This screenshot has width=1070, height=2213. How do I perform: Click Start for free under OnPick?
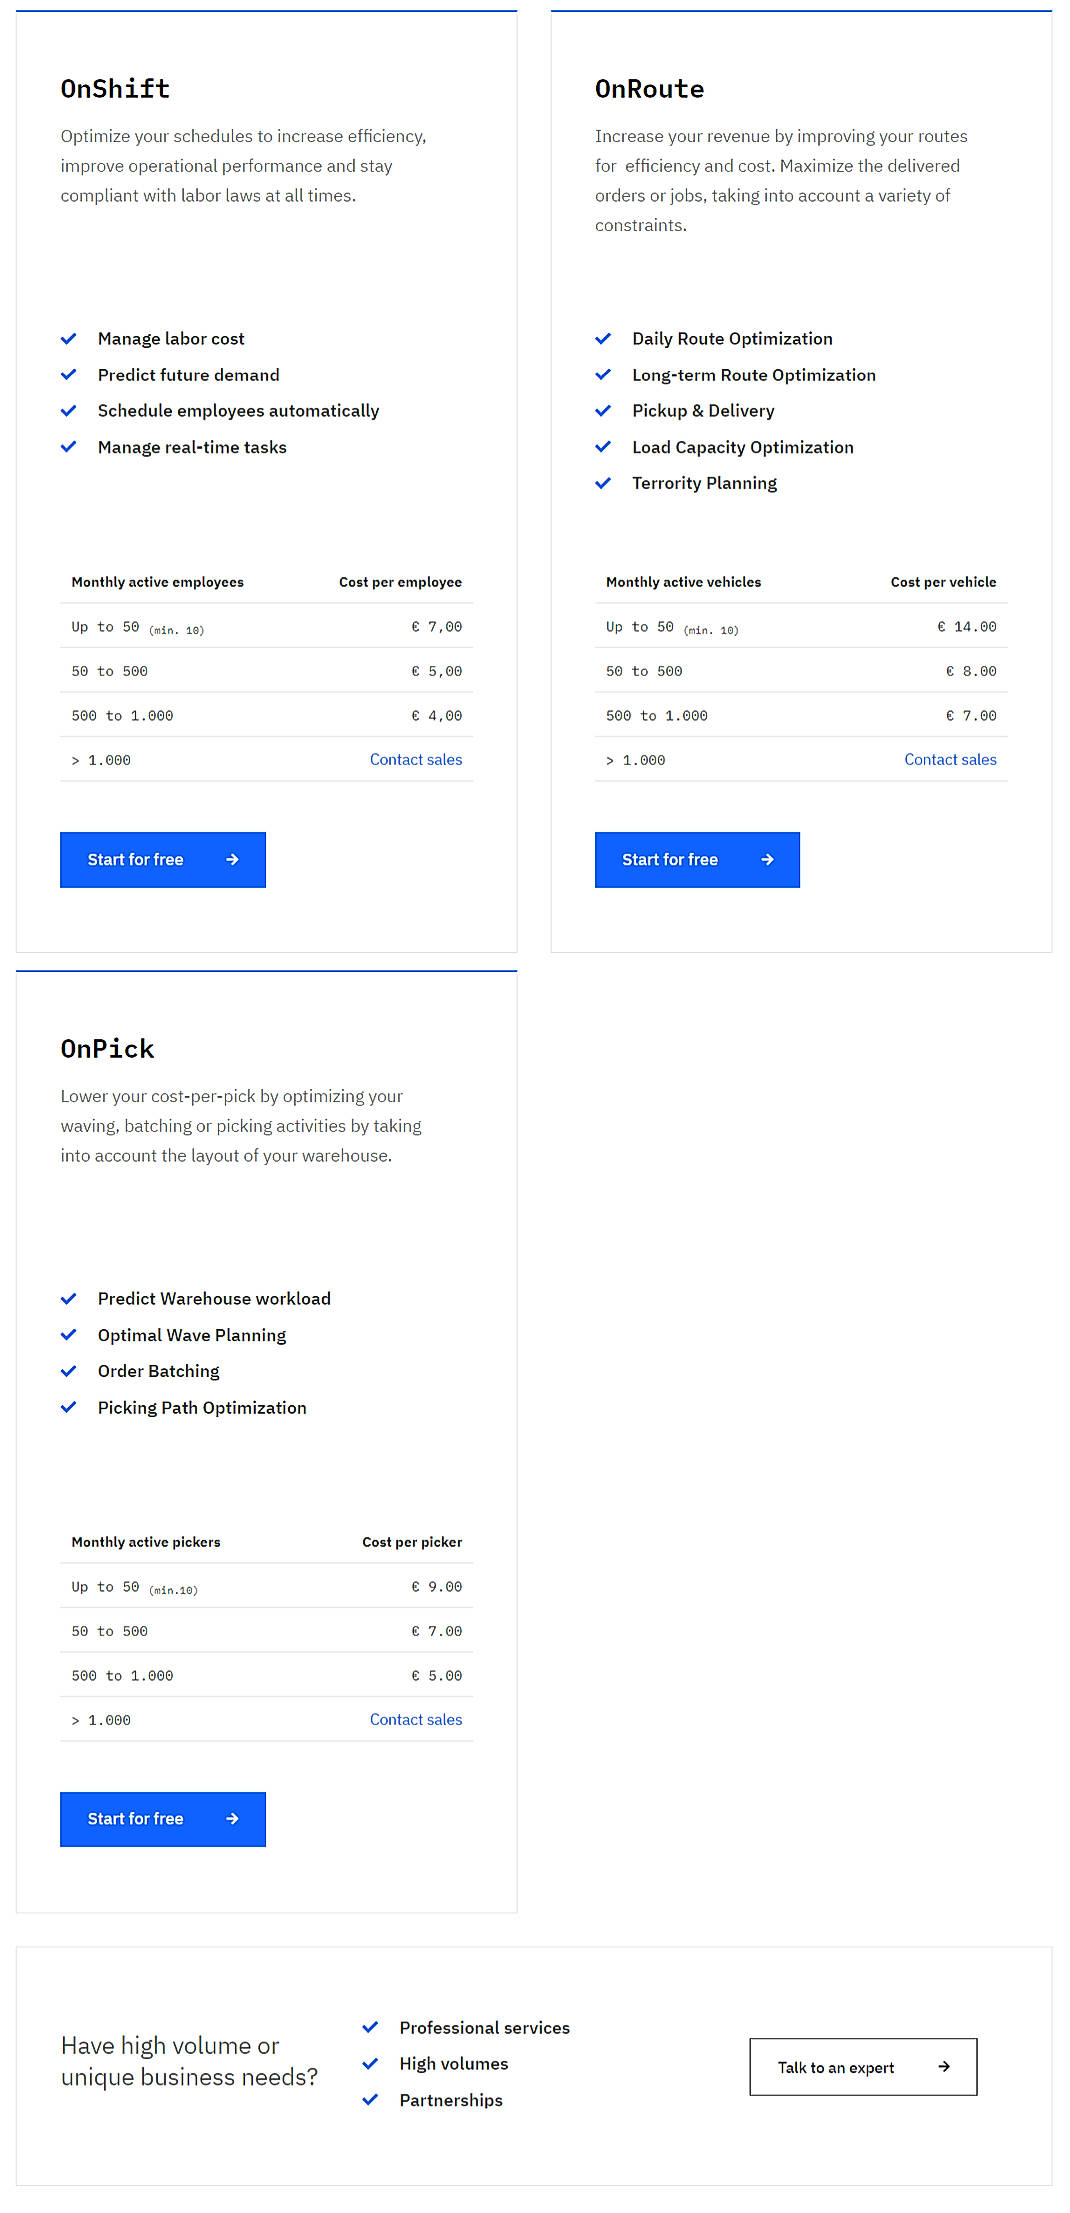point(162,1819)
